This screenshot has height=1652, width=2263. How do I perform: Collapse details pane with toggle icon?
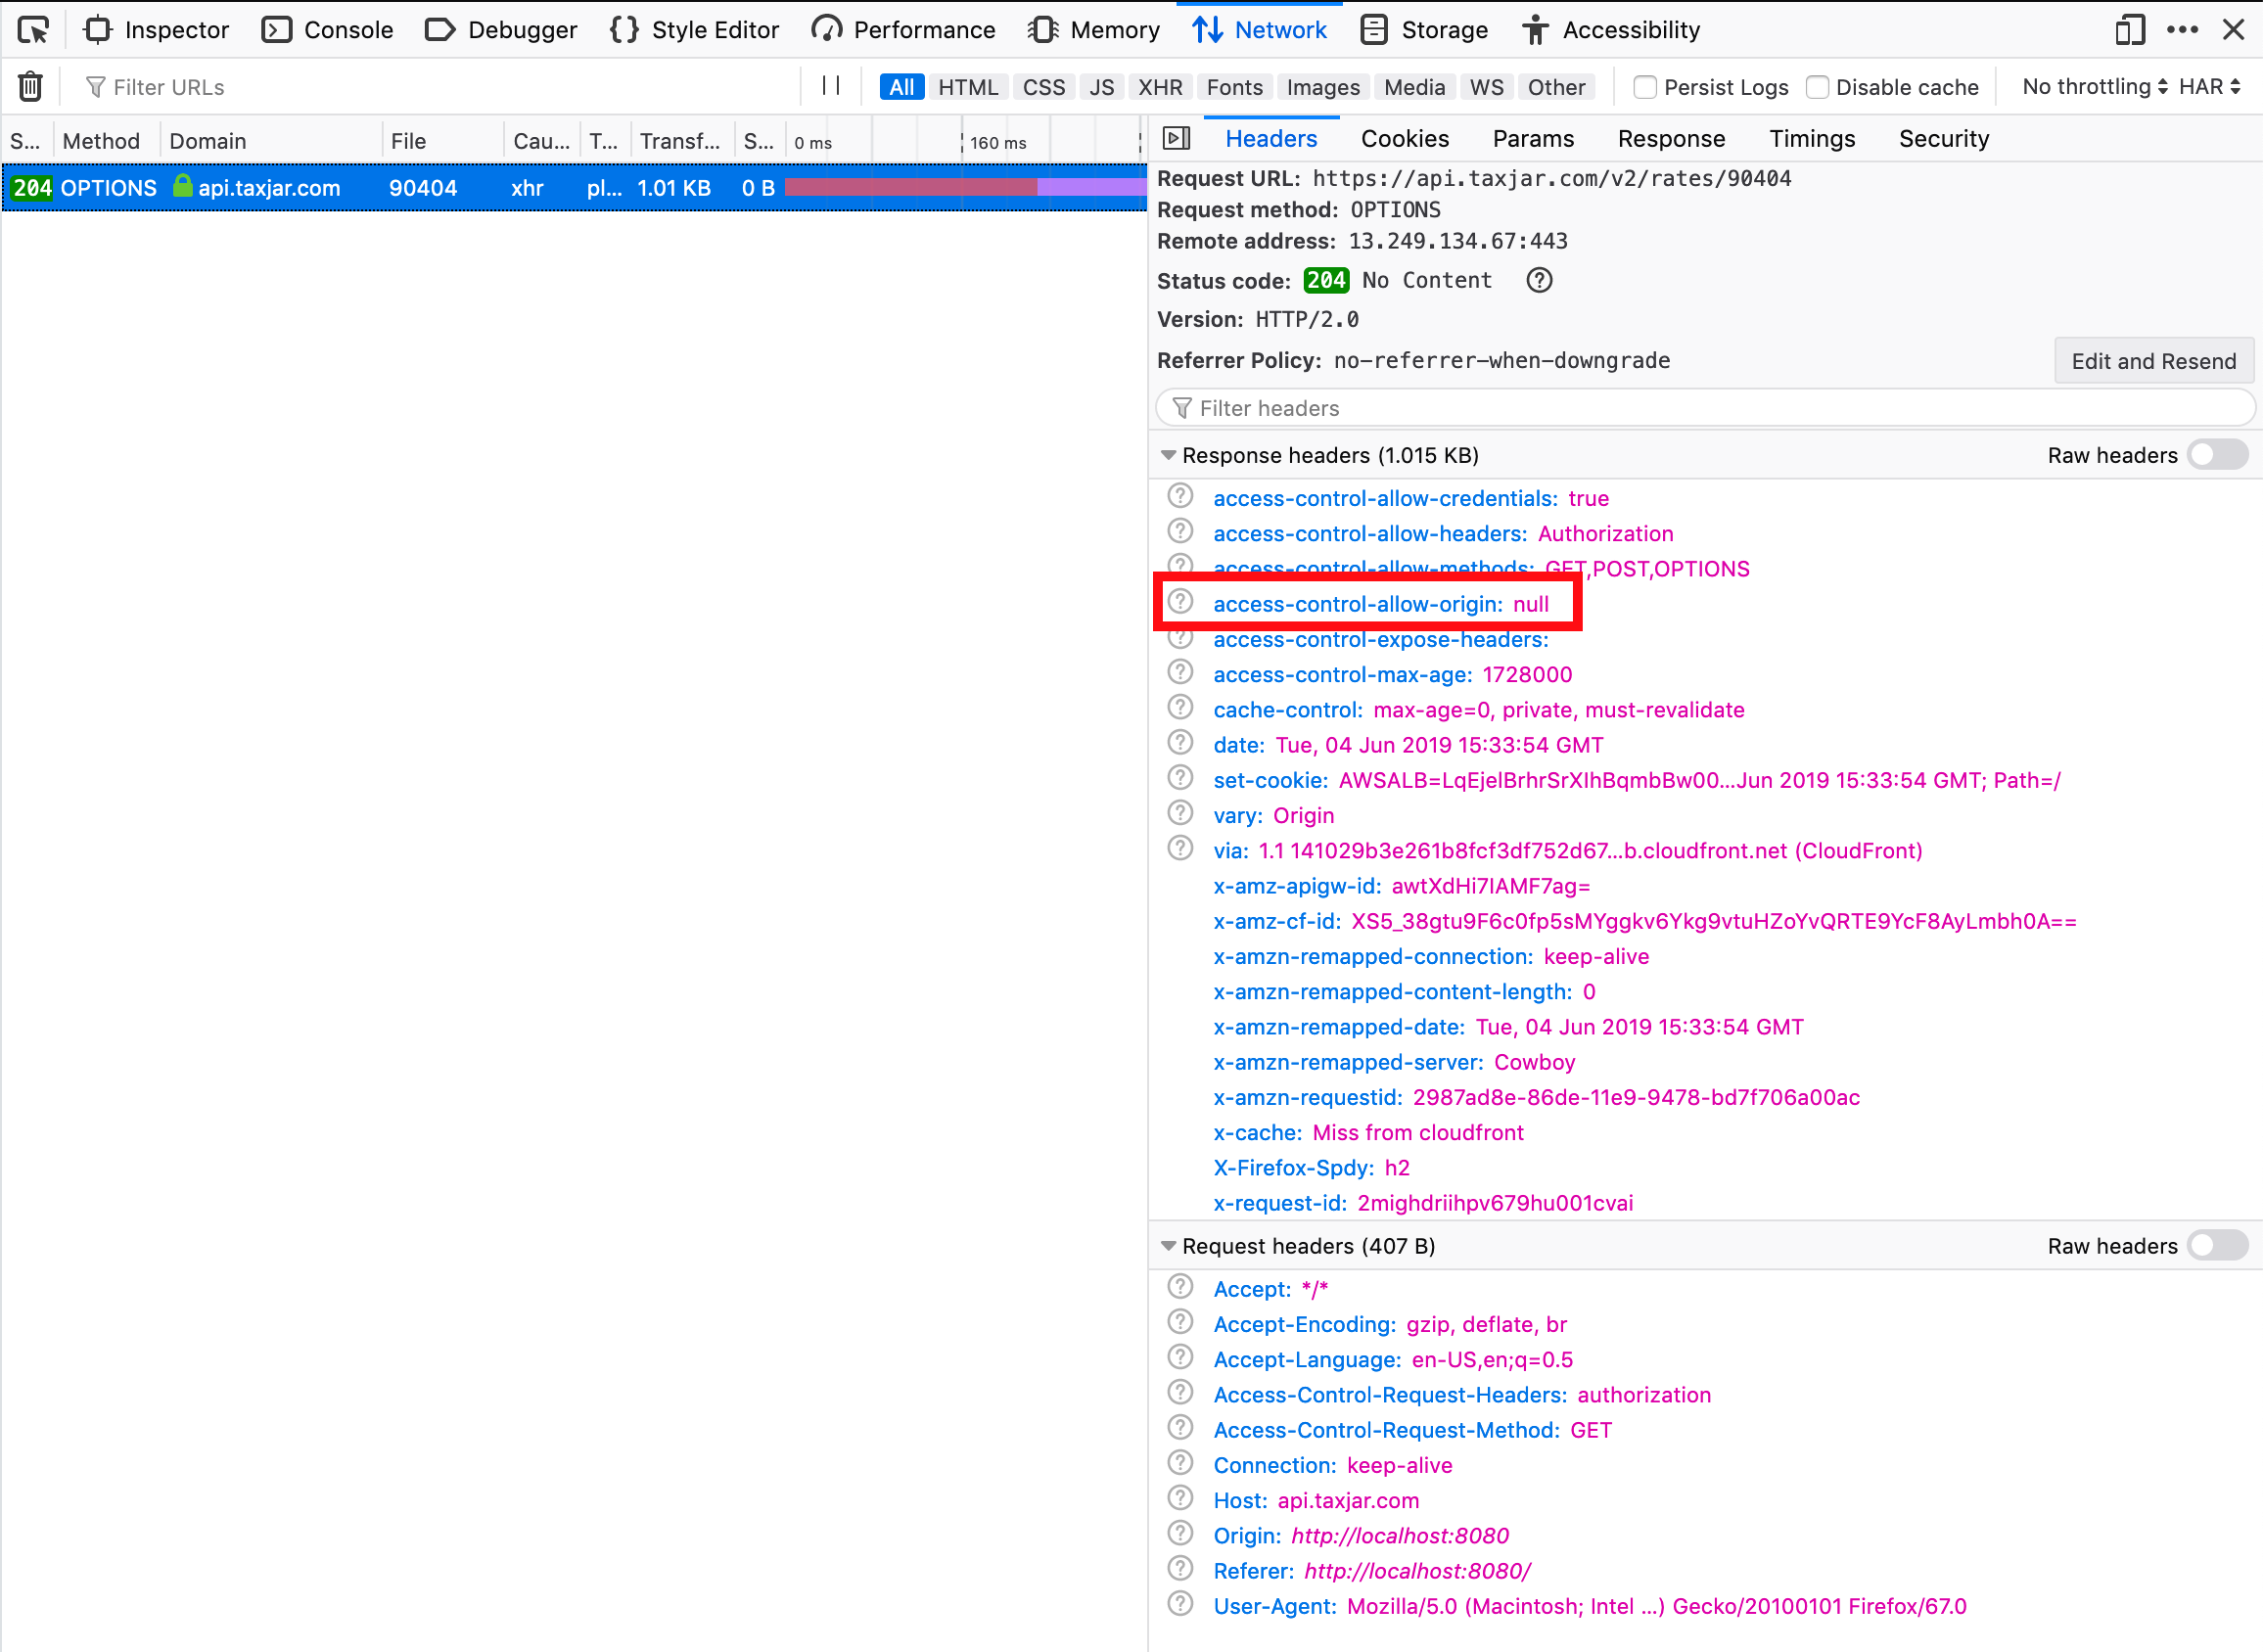tap(1177, 139)
